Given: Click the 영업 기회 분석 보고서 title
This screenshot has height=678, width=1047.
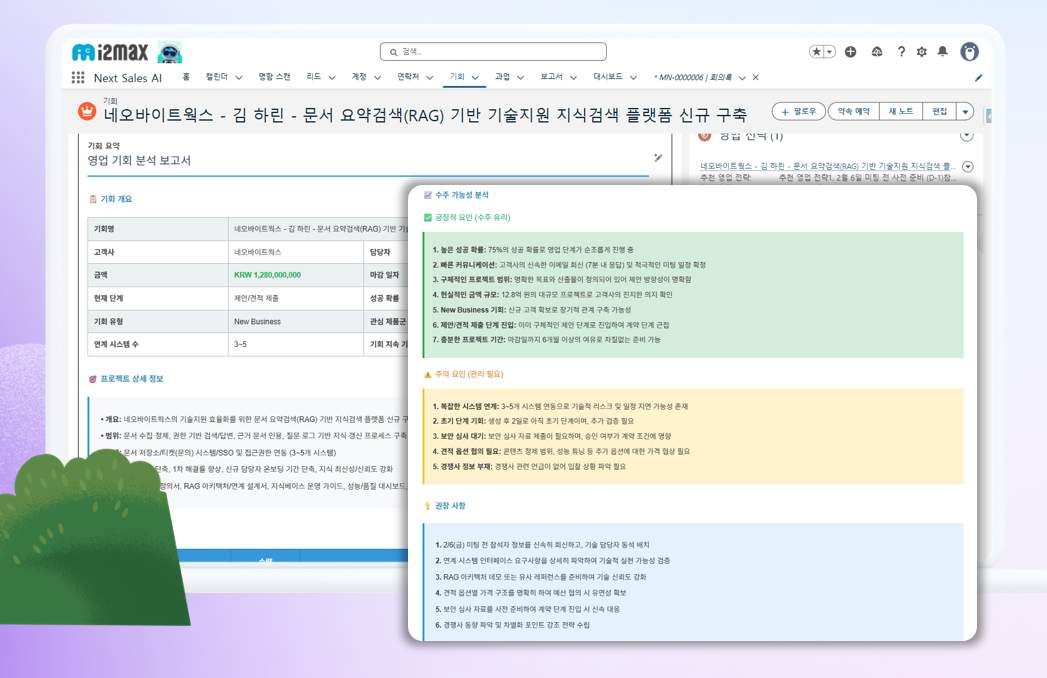Looking at the screenshot, I should click(139, 160).
